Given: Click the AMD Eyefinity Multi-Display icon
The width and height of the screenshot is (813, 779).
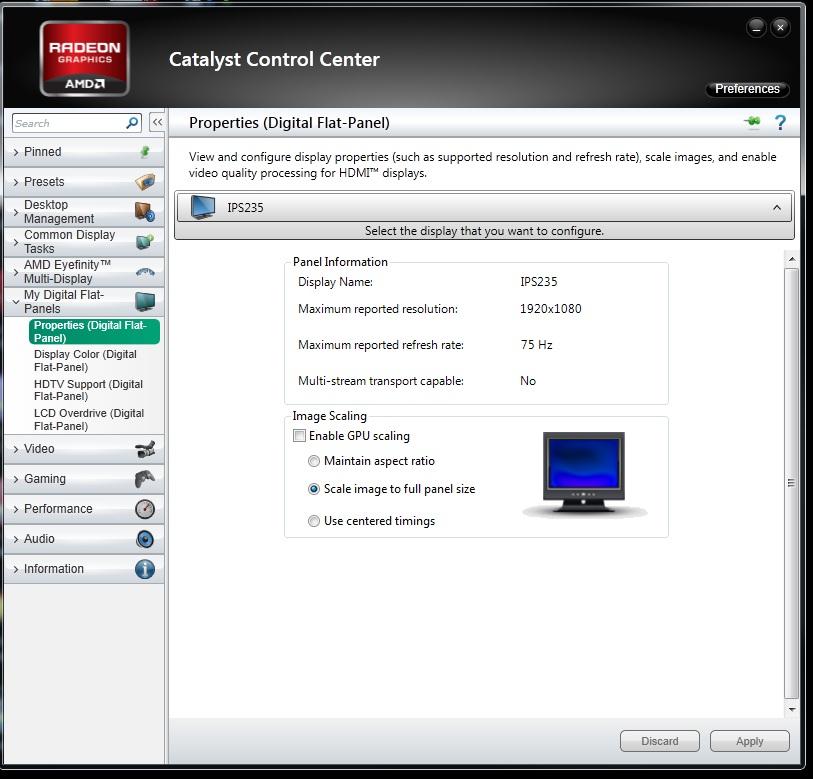Looking at the screenshot, I should (x=145, y=272).
